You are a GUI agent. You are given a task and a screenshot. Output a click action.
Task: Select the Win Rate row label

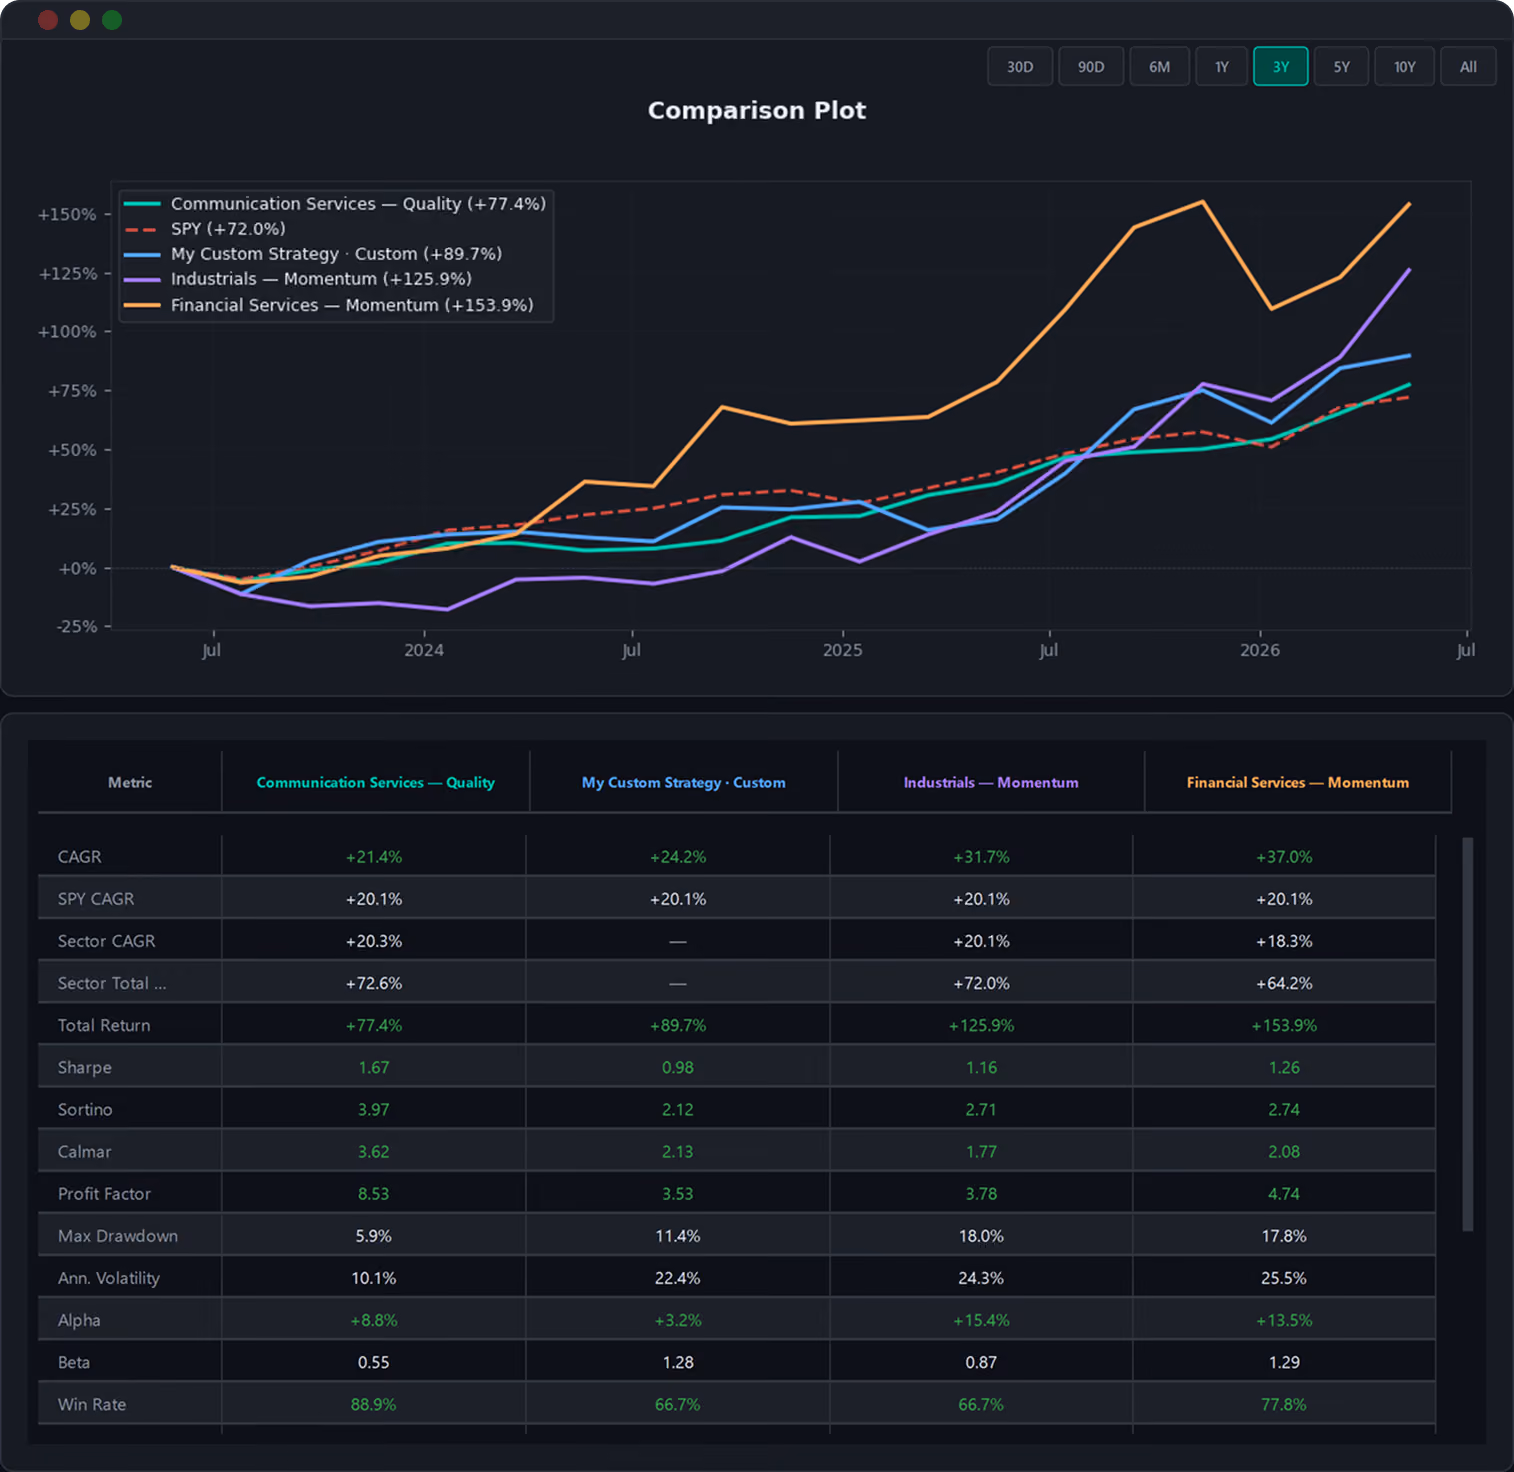click(92, 1404)
